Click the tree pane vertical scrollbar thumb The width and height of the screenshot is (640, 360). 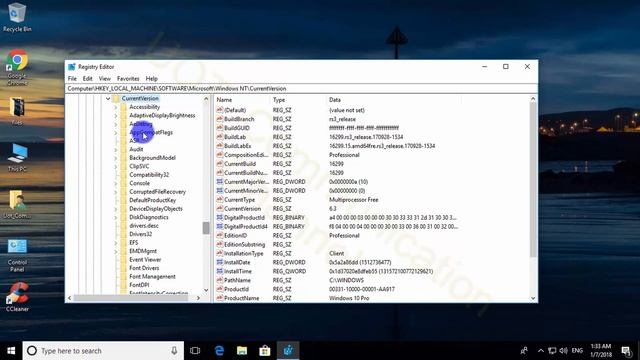click(x=206, y=228)
